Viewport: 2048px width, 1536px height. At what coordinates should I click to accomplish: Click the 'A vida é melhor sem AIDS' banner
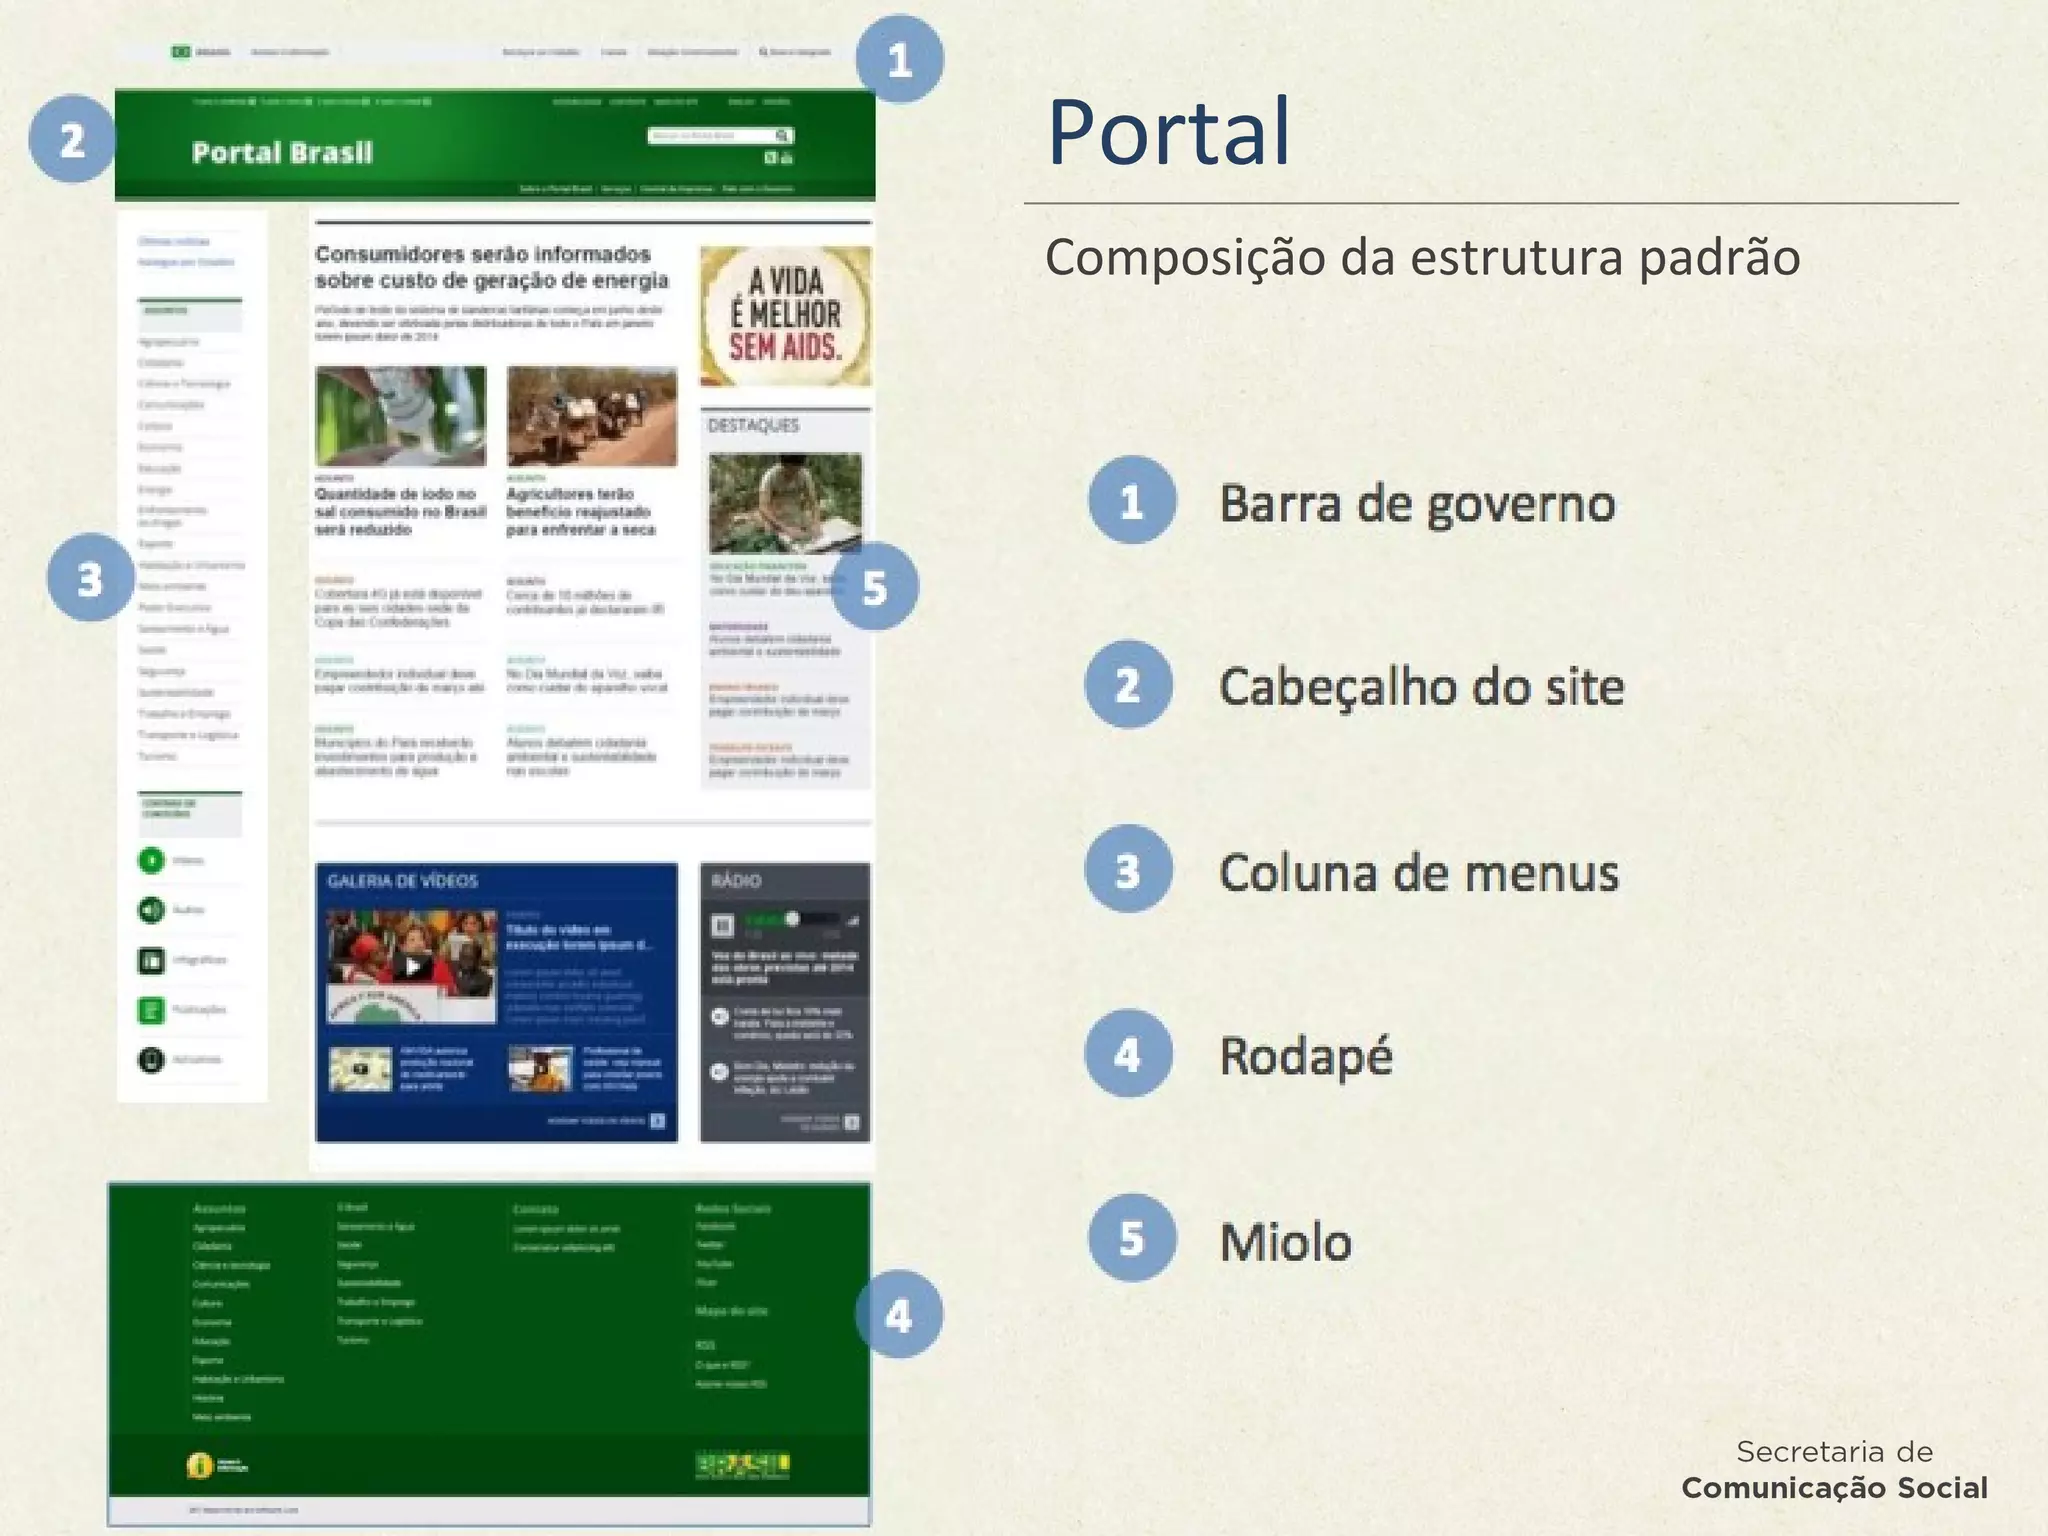pos(785,316)
